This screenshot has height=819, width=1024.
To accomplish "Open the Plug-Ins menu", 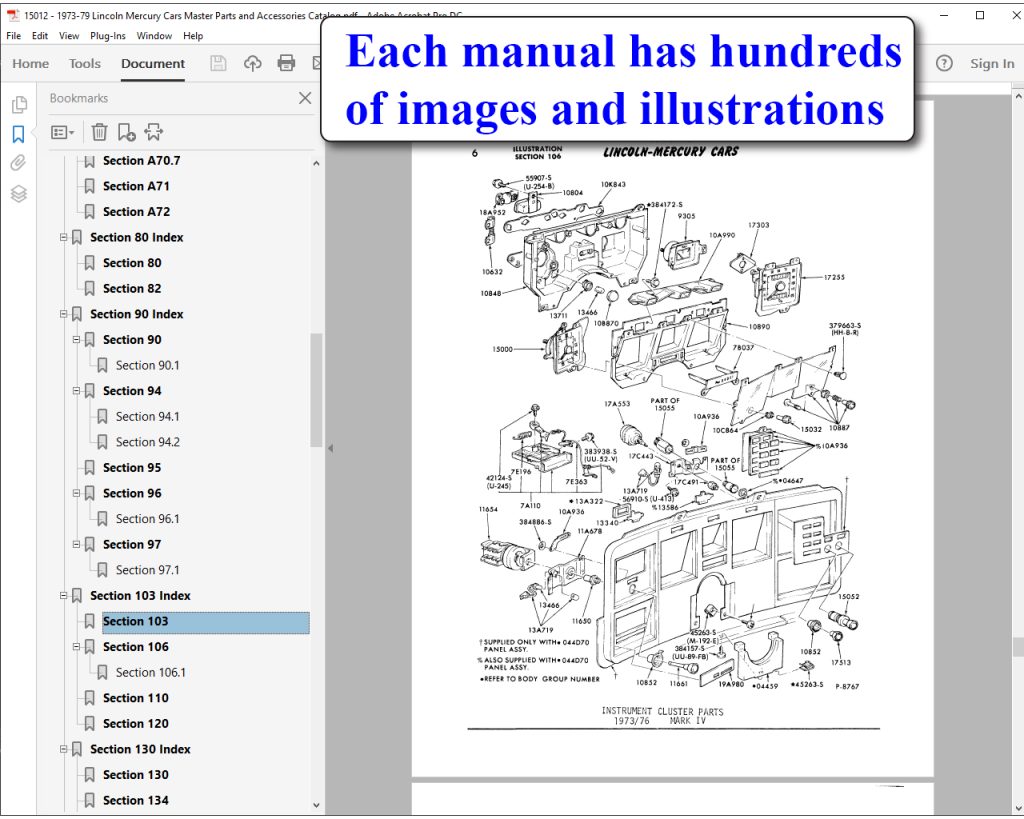I will (x=108, y=36).
